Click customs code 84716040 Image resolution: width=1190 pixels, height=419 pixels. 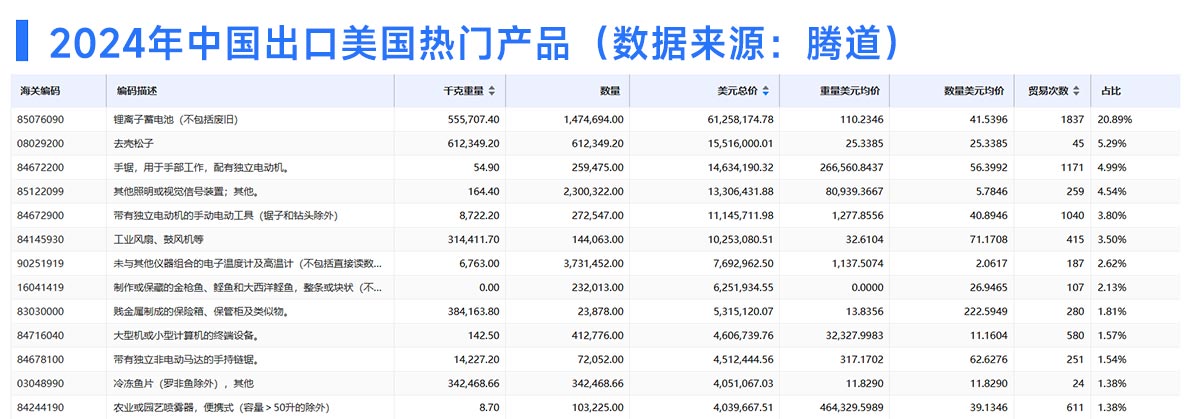[39, 336]
